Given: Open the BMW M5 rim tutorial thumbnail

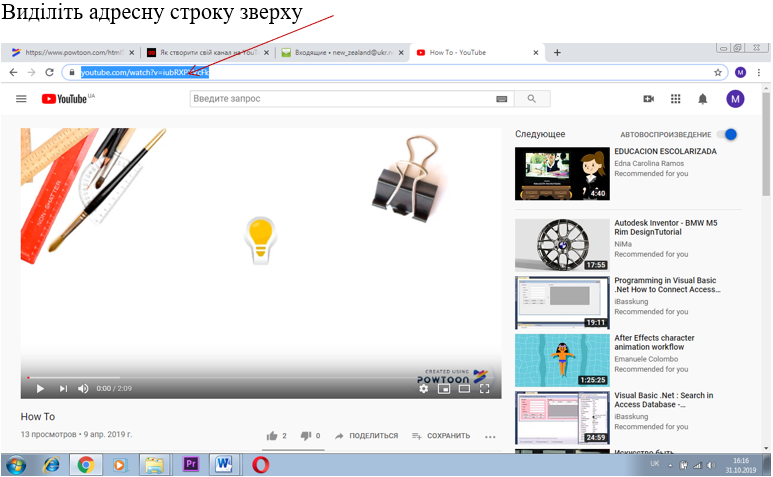Looking at the screenshot, I should pyautogui.click(x=562, y=245).
